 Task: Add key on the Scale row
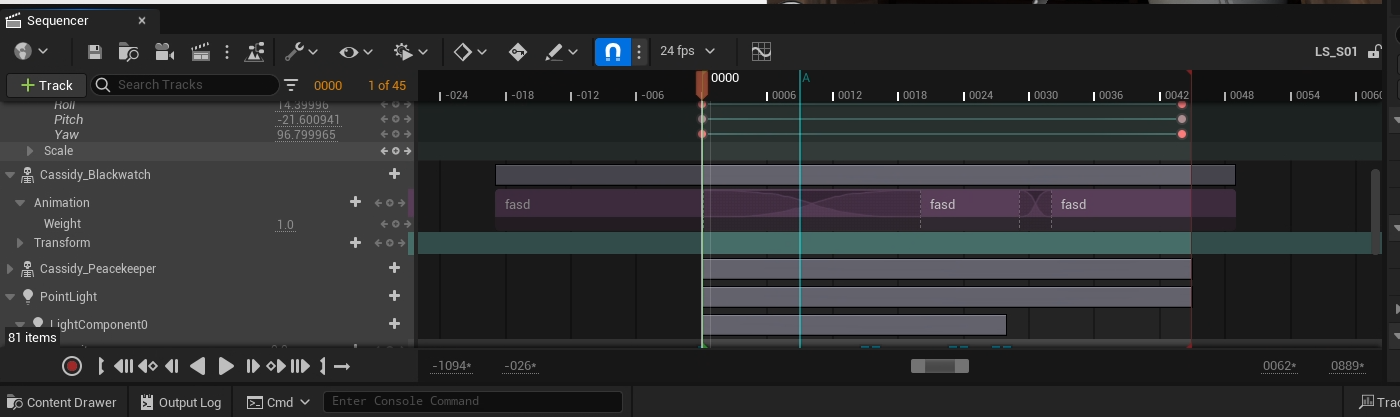(x=395, y=151)
